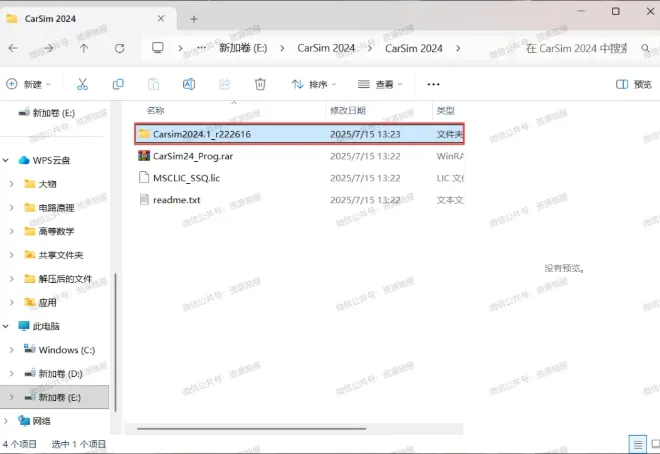The height and width of the screenshot is (454, 660).
Task: Select the MSCLIC_SSQ.lic file name
Action: [x=186, y=178]
